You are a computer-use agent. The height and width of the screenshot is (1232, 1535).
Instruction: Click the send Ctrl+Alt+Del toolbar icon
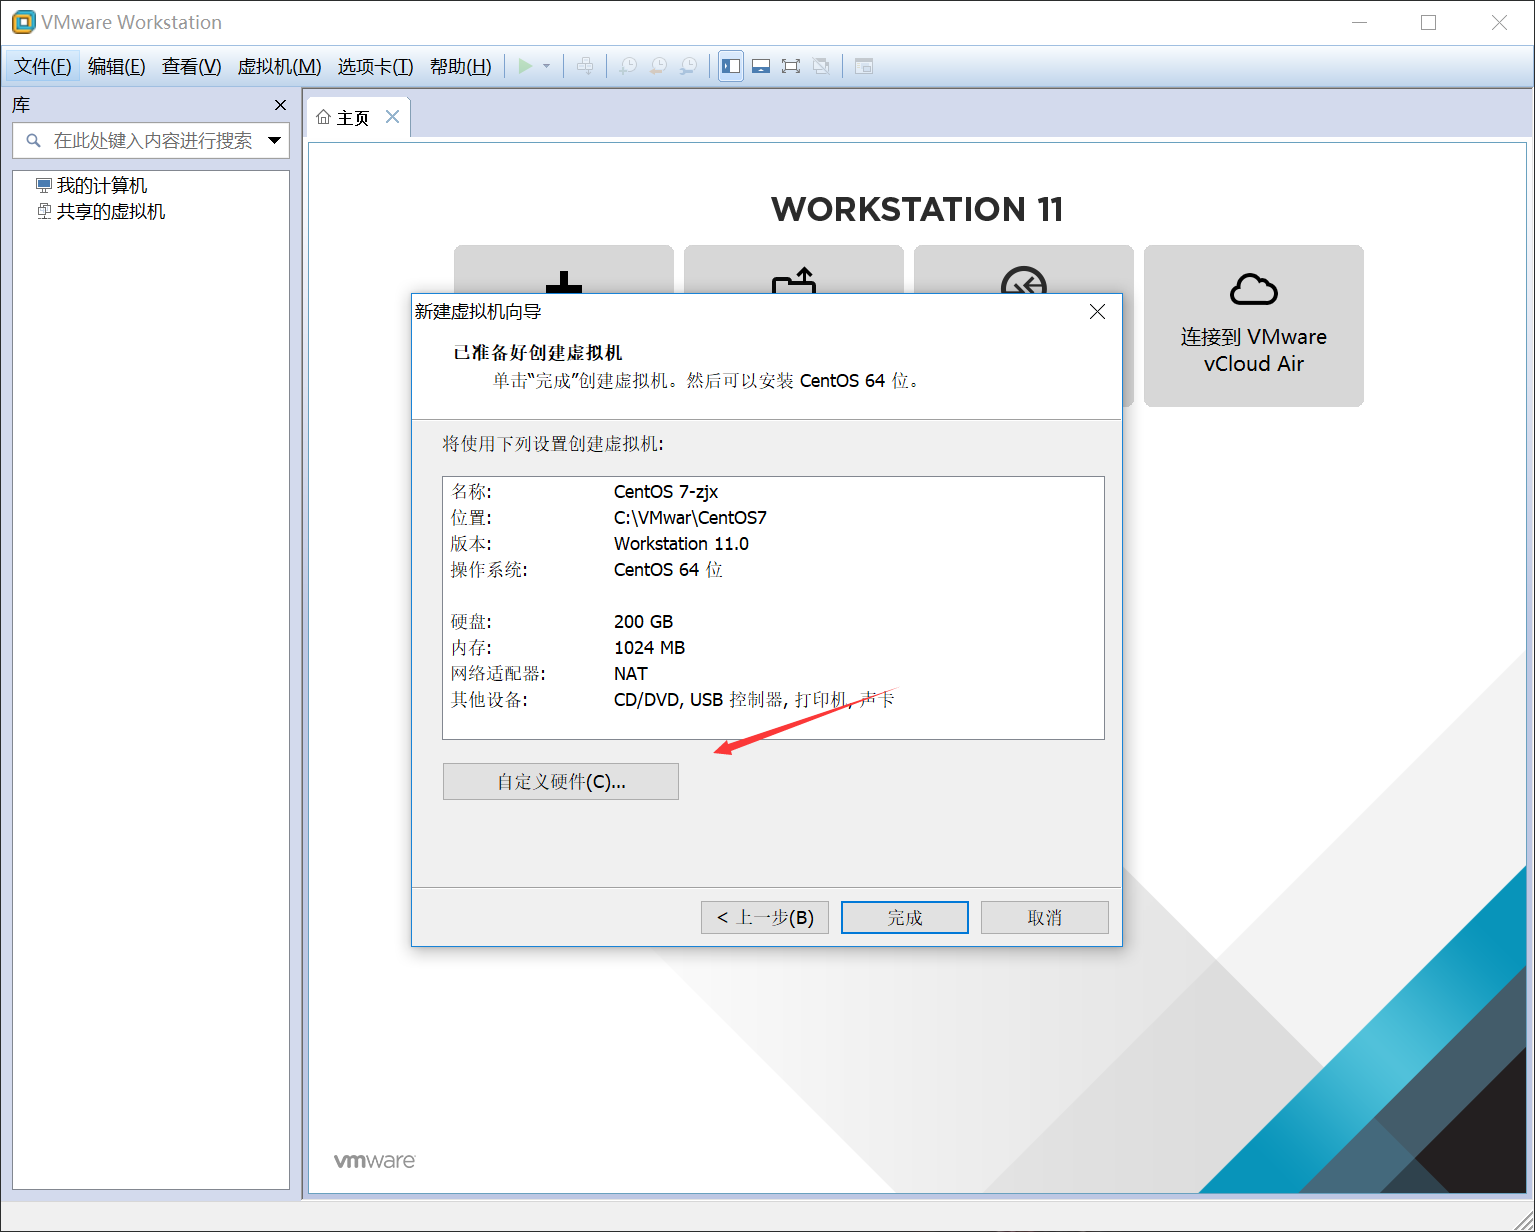click(x=585, y=66)
